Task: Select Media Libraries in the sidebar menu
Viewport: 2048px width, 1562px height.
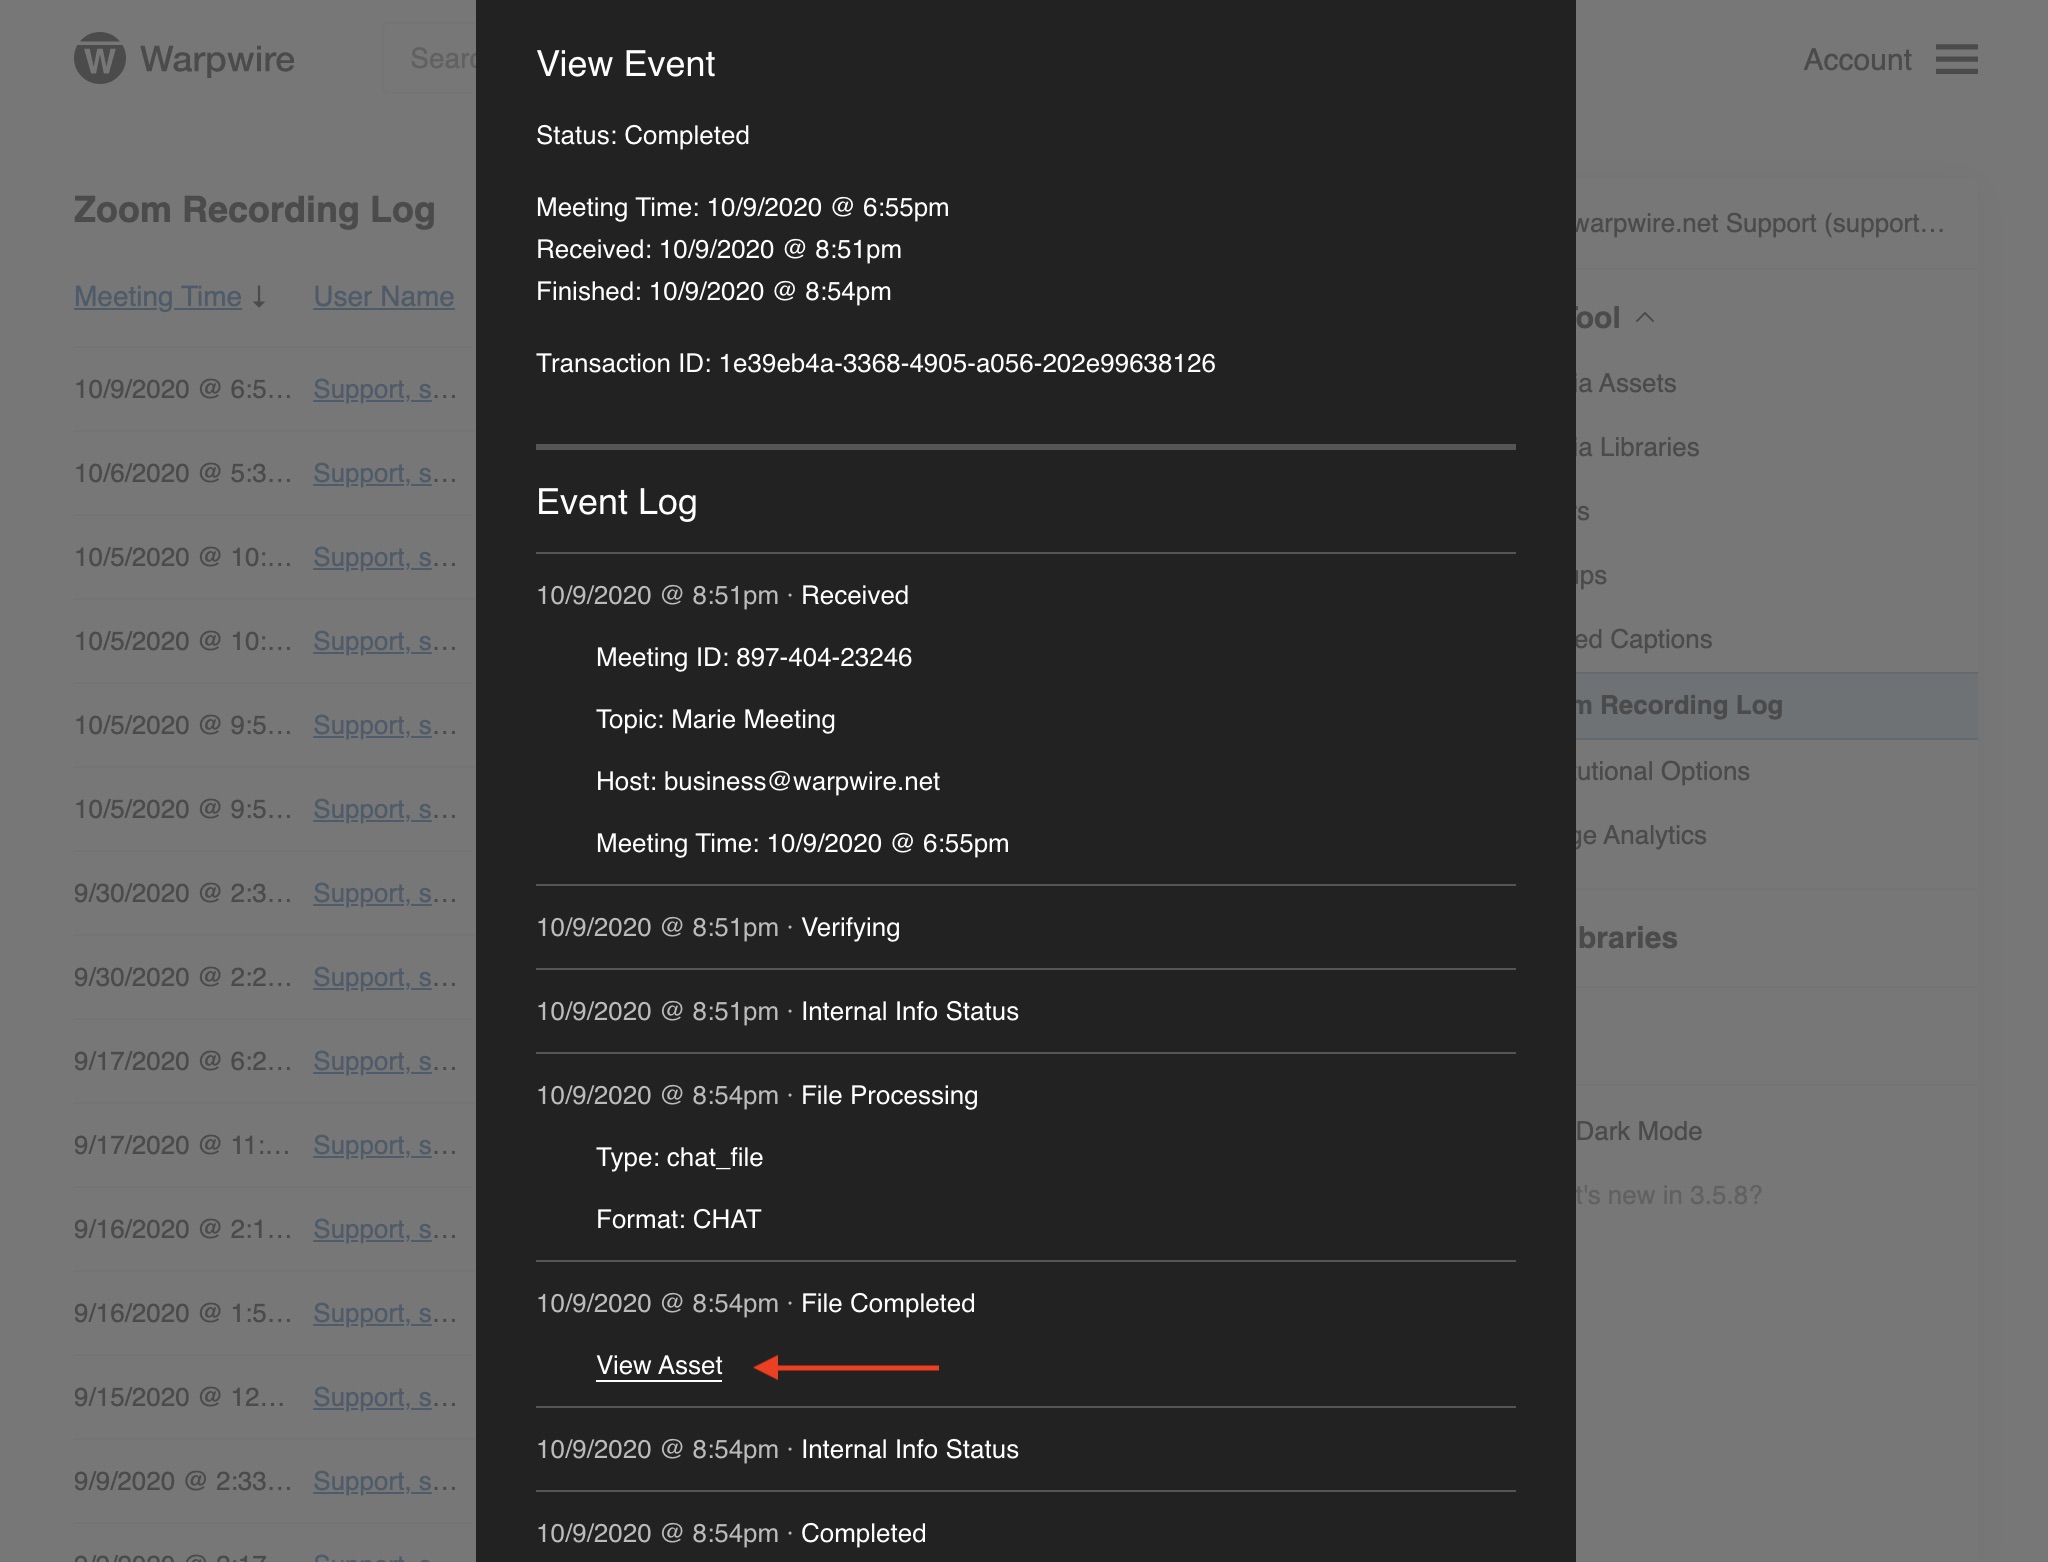Action: coord(1638,447)
